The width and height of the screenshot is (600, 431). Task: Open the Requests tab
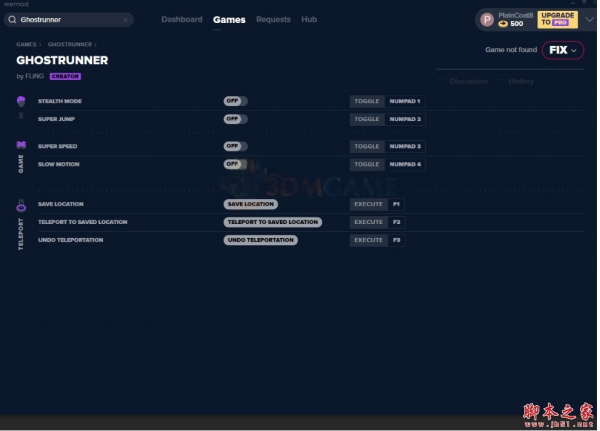pyautogui.click(x=273, y=20)
